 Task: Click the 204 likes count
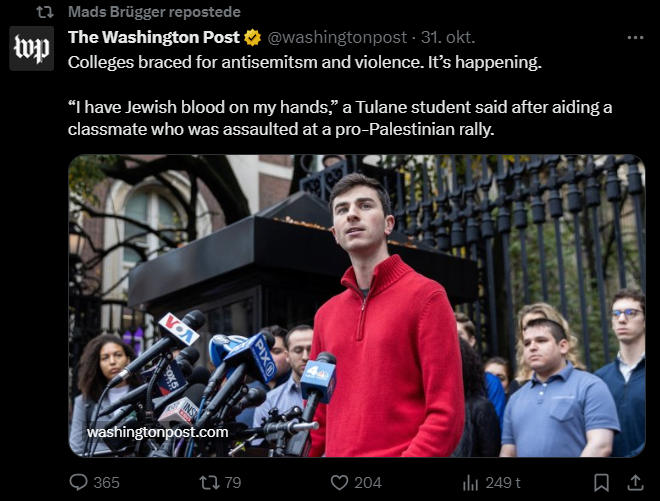point(368,482)
